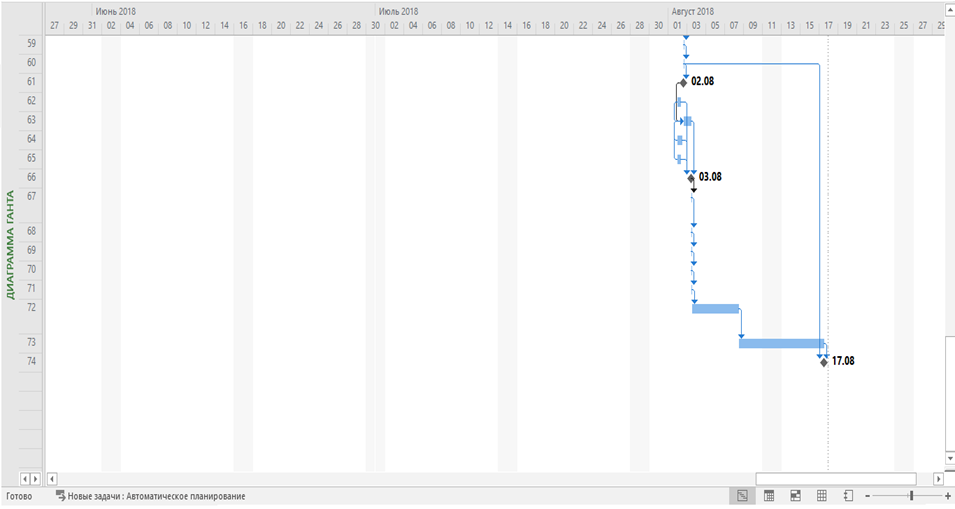The image size is (955, 509).
Task: Switch to Team Planner view icon
Action: 795,496
